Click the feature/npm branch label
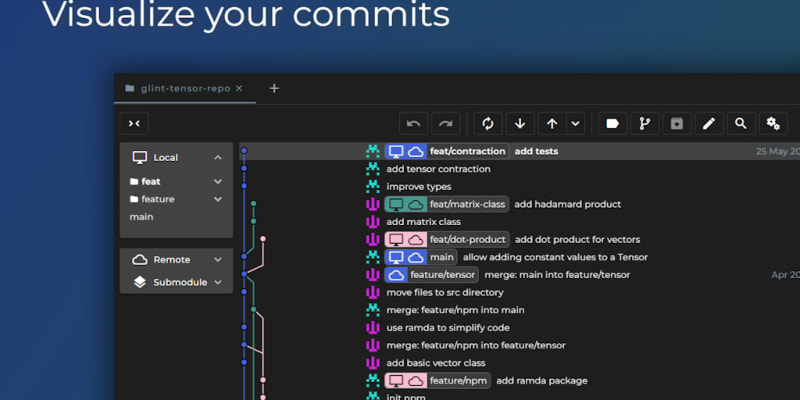800x400 pixels. pyautogui.click(x=458, y=381)
